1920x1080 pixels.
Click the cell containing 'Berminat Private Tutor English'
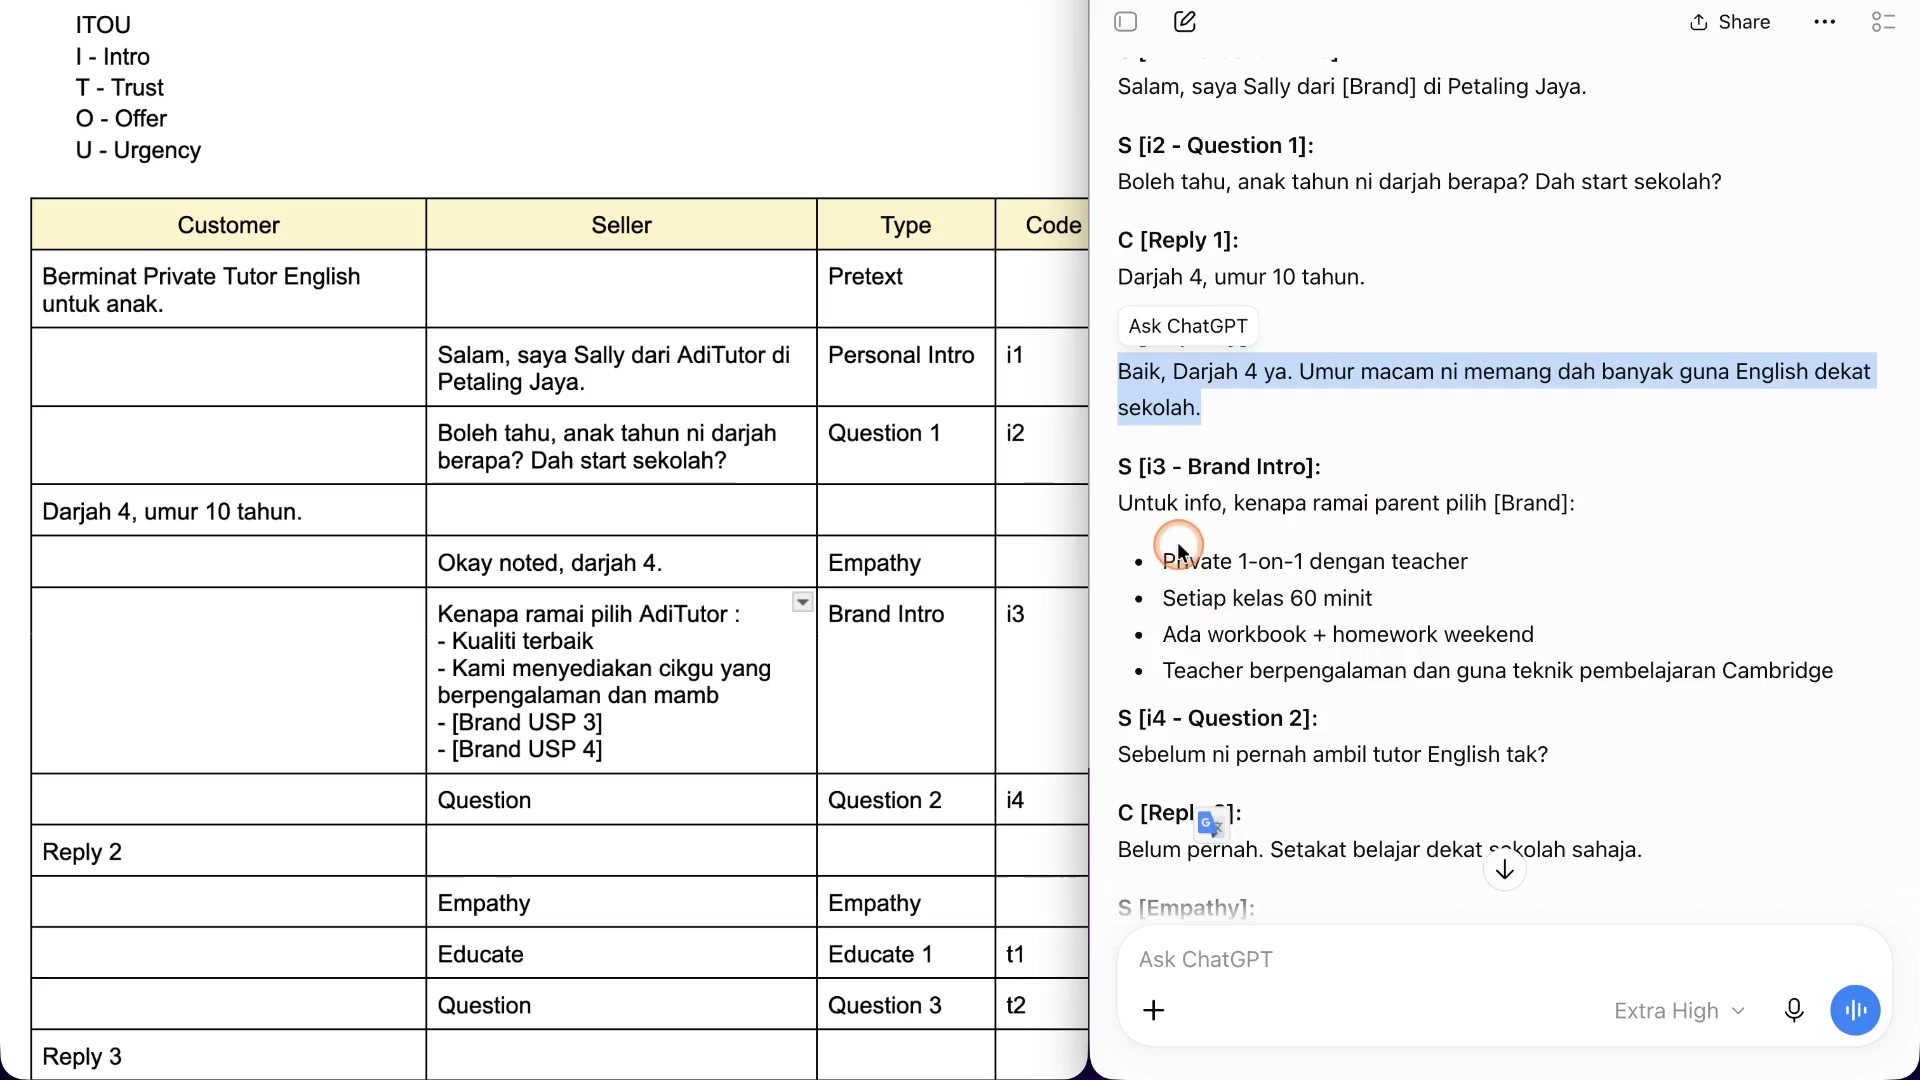[x=228, y=289]
